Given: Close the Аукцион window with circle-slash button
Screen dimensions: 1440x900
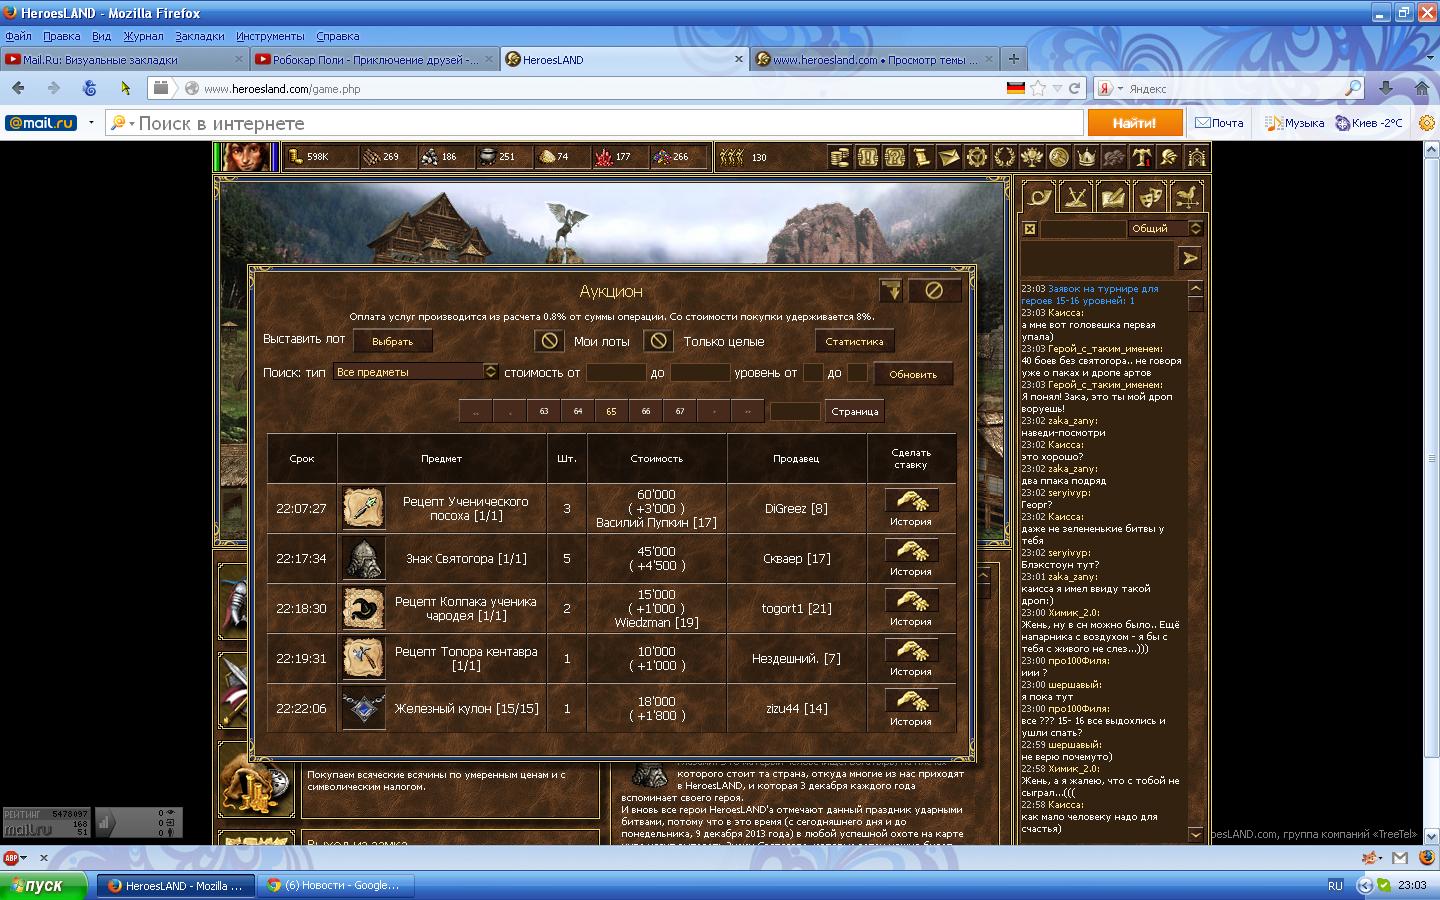Looking at the screenshot, I should coord(933,291).
